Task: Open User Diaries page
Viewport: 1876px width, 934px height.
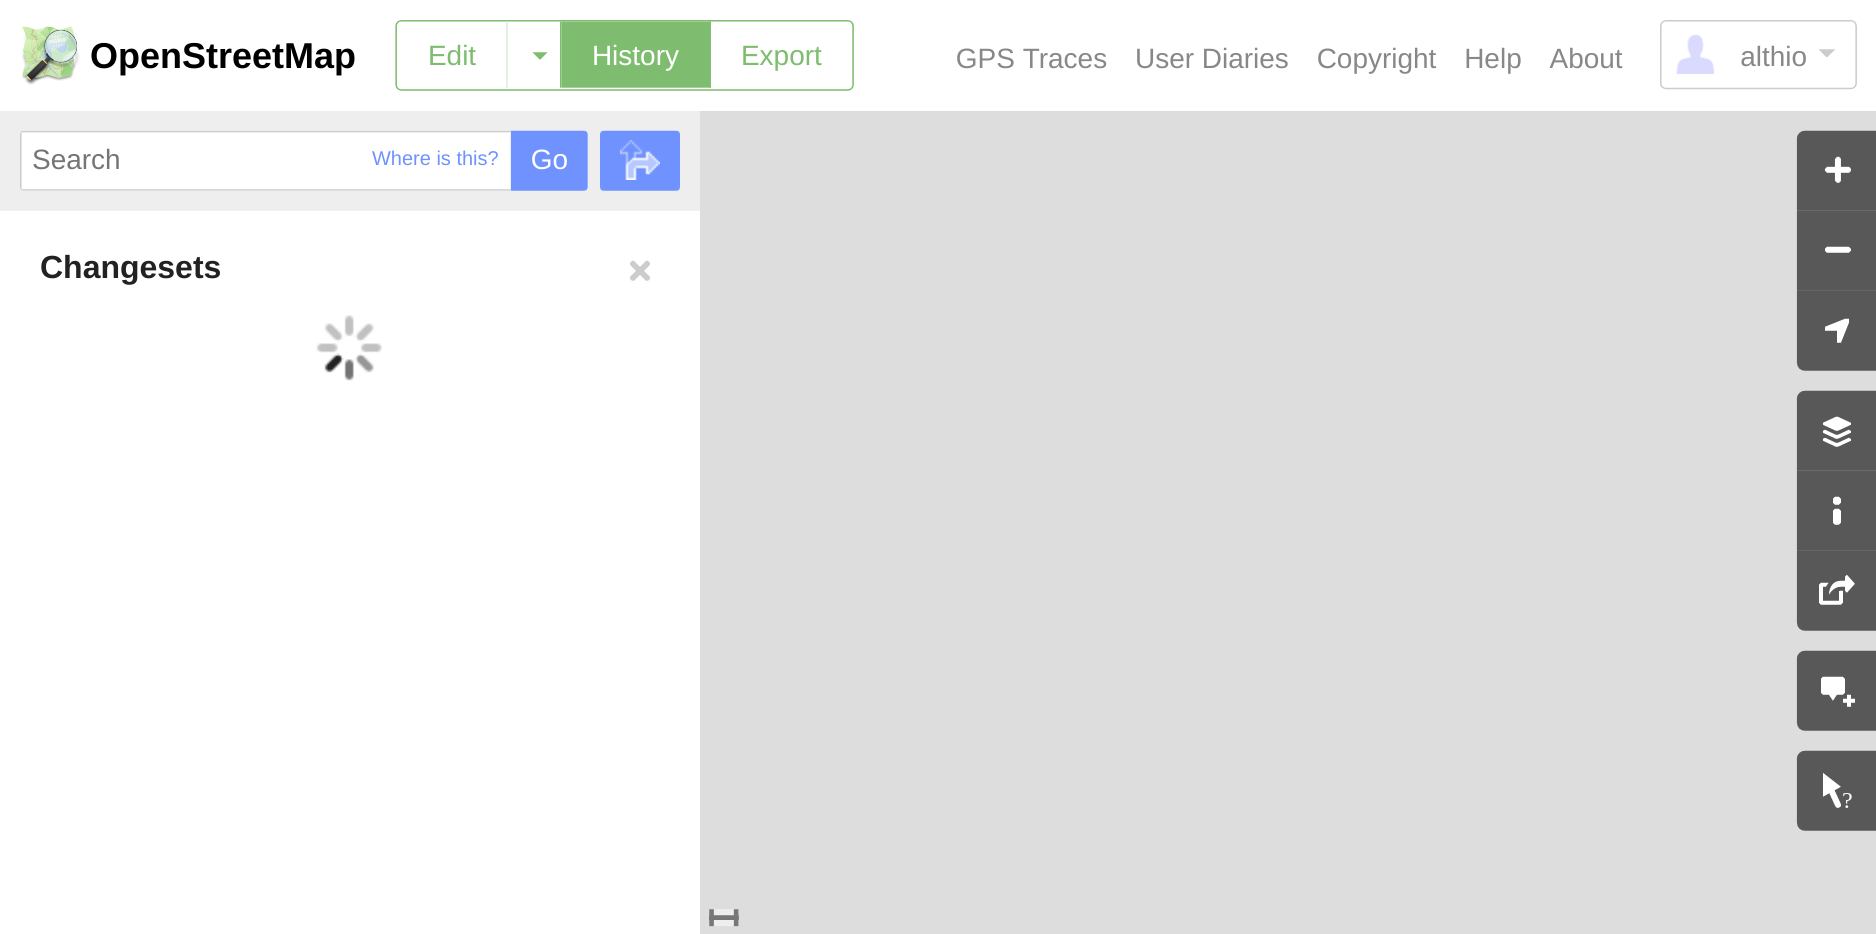Action: tap(1211, 59)
